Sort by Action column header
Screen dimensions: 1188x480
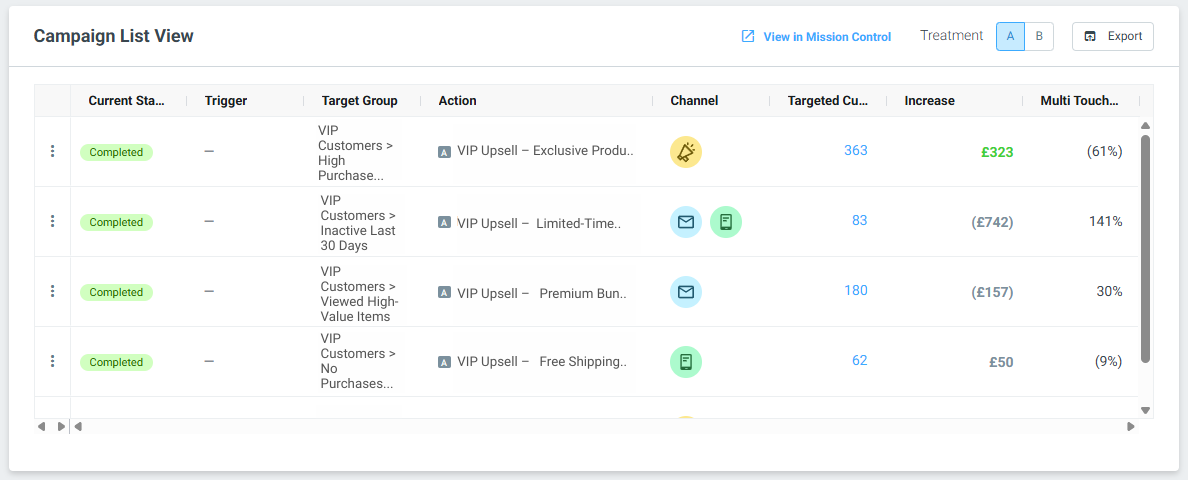(x=458, y=101)
